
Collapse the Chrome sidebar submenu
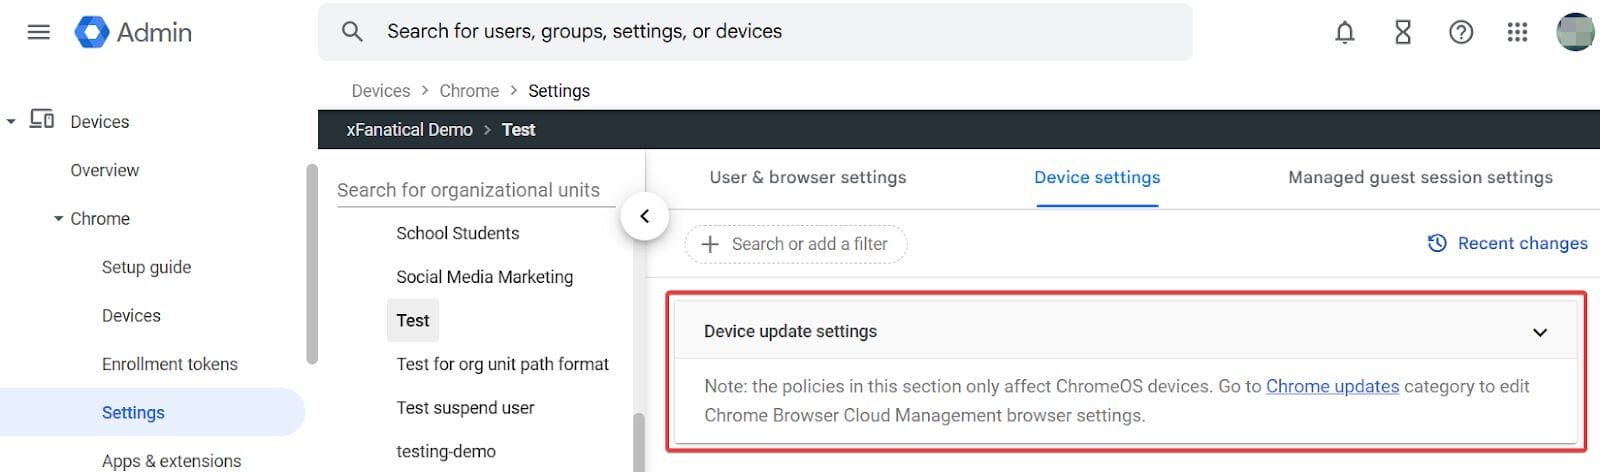tap(58, 218)
